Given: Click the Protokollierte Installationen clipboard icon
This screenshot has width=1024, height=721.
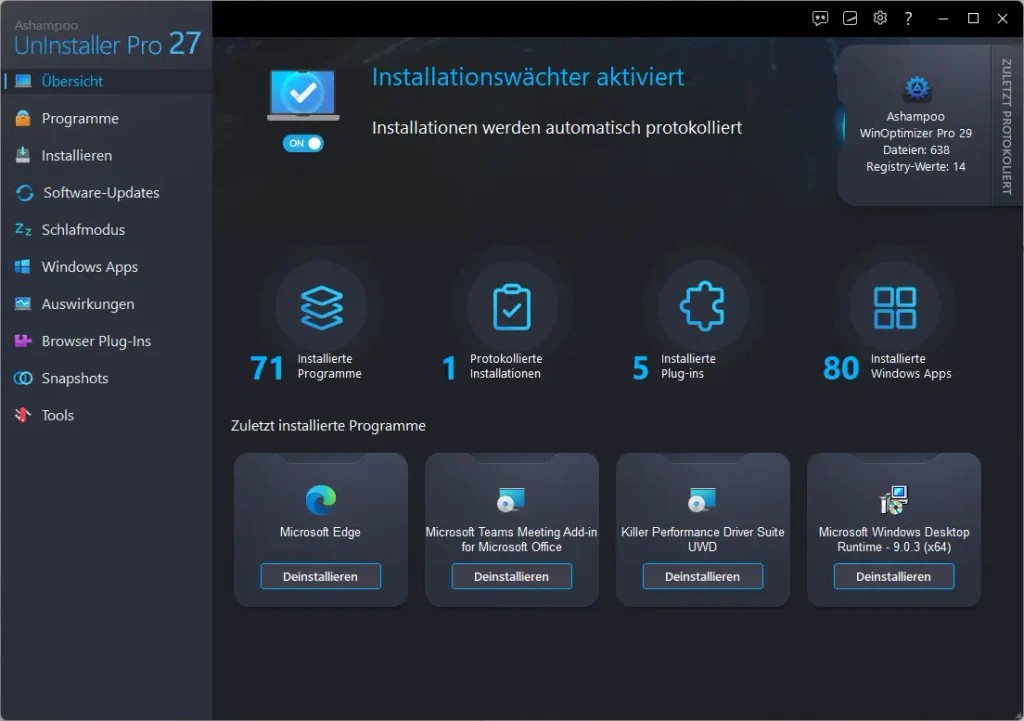Looking at the screenshot, I should tap(512, 307).
